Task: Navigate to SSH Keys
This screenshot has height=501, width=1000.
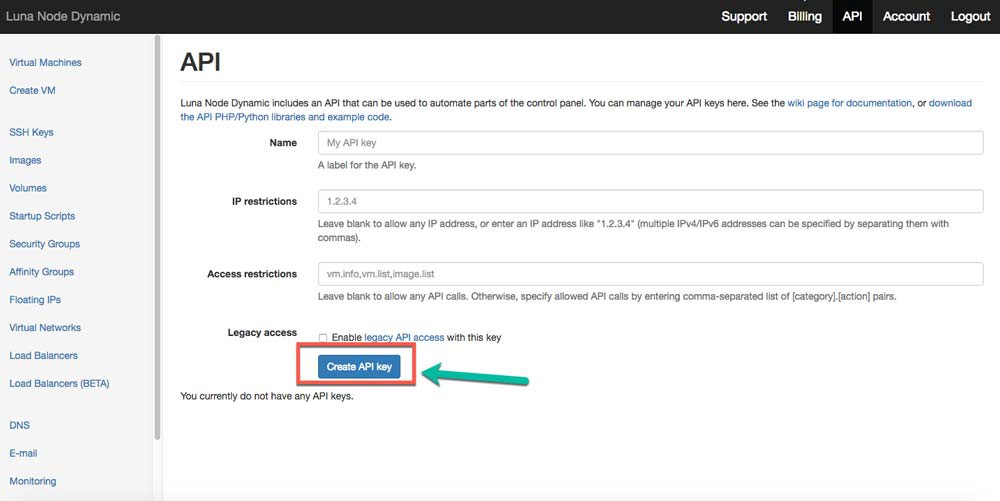Action: point(31,133)
